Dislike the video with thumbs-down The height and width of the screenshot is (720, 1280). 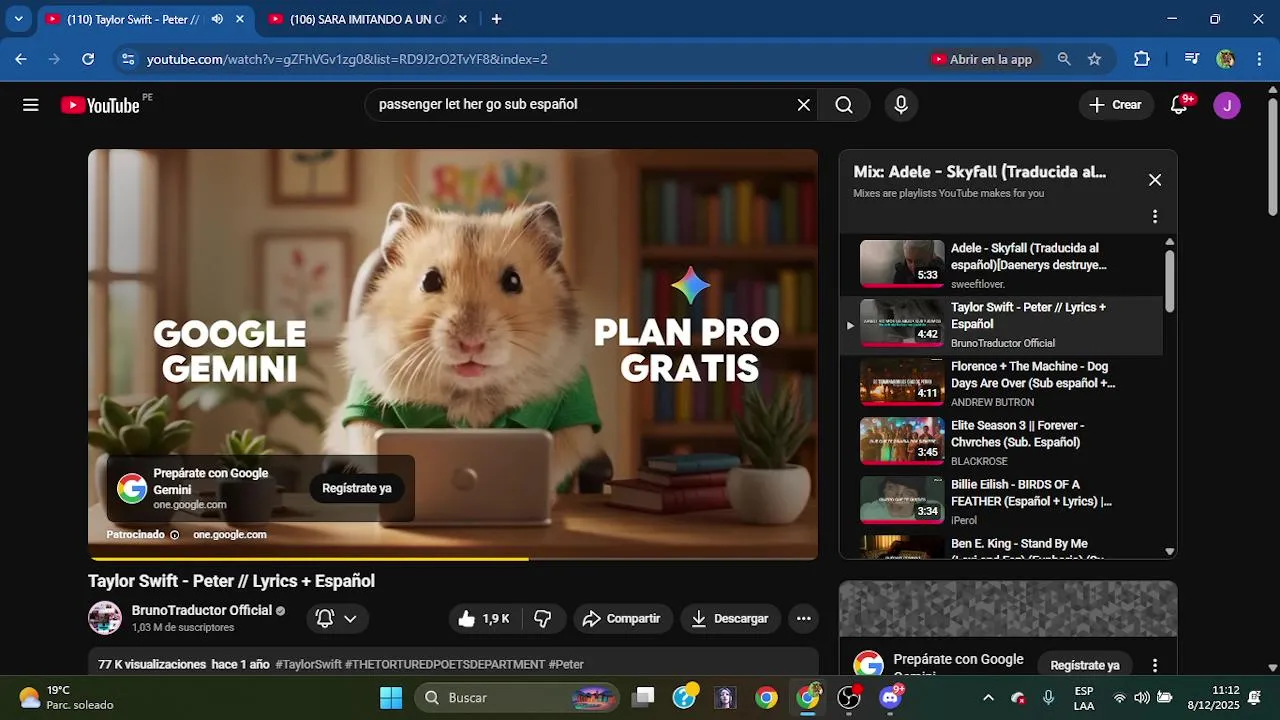point(543,619)
